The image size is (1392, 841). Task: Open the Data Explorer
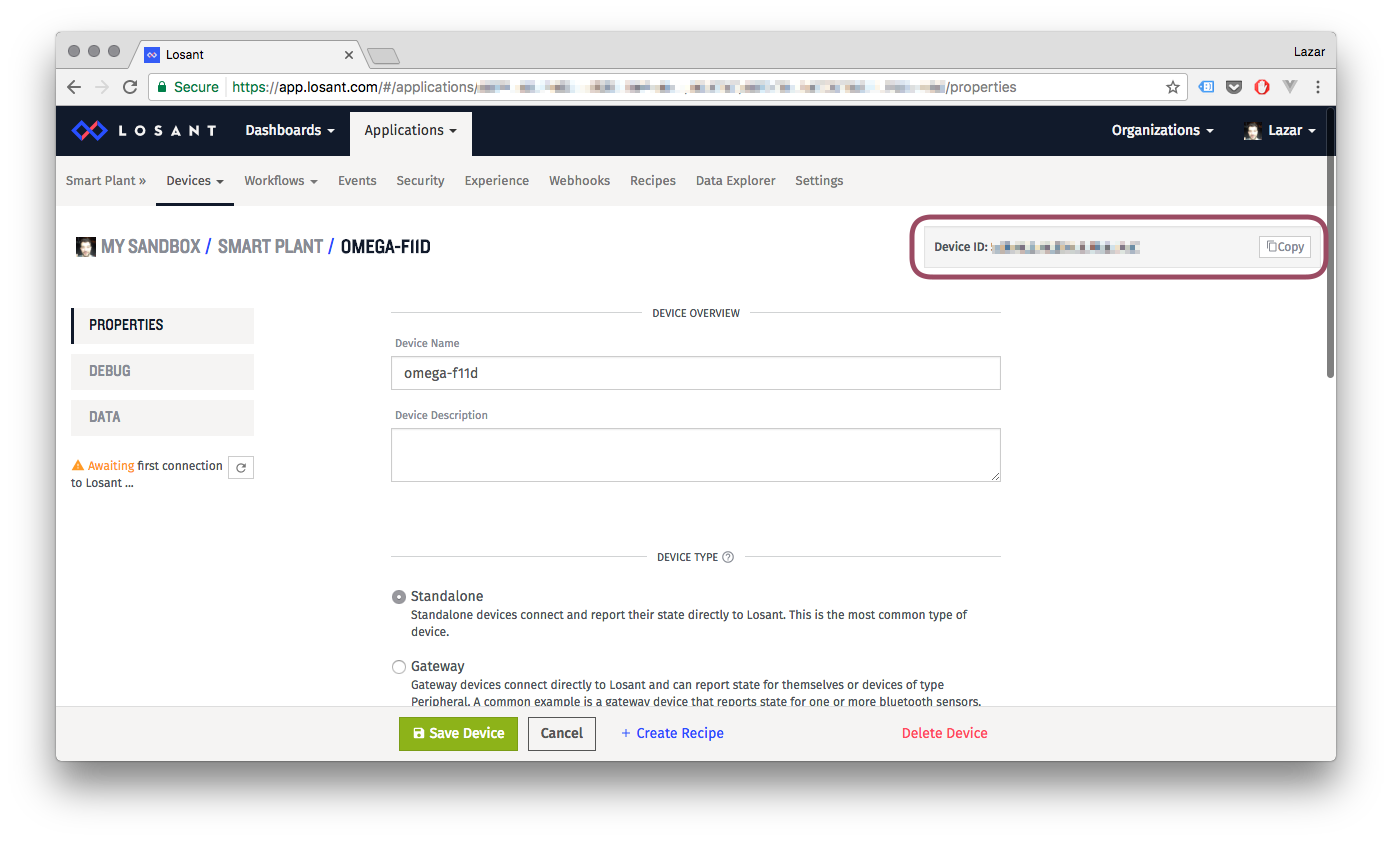[x=736, y=181]
